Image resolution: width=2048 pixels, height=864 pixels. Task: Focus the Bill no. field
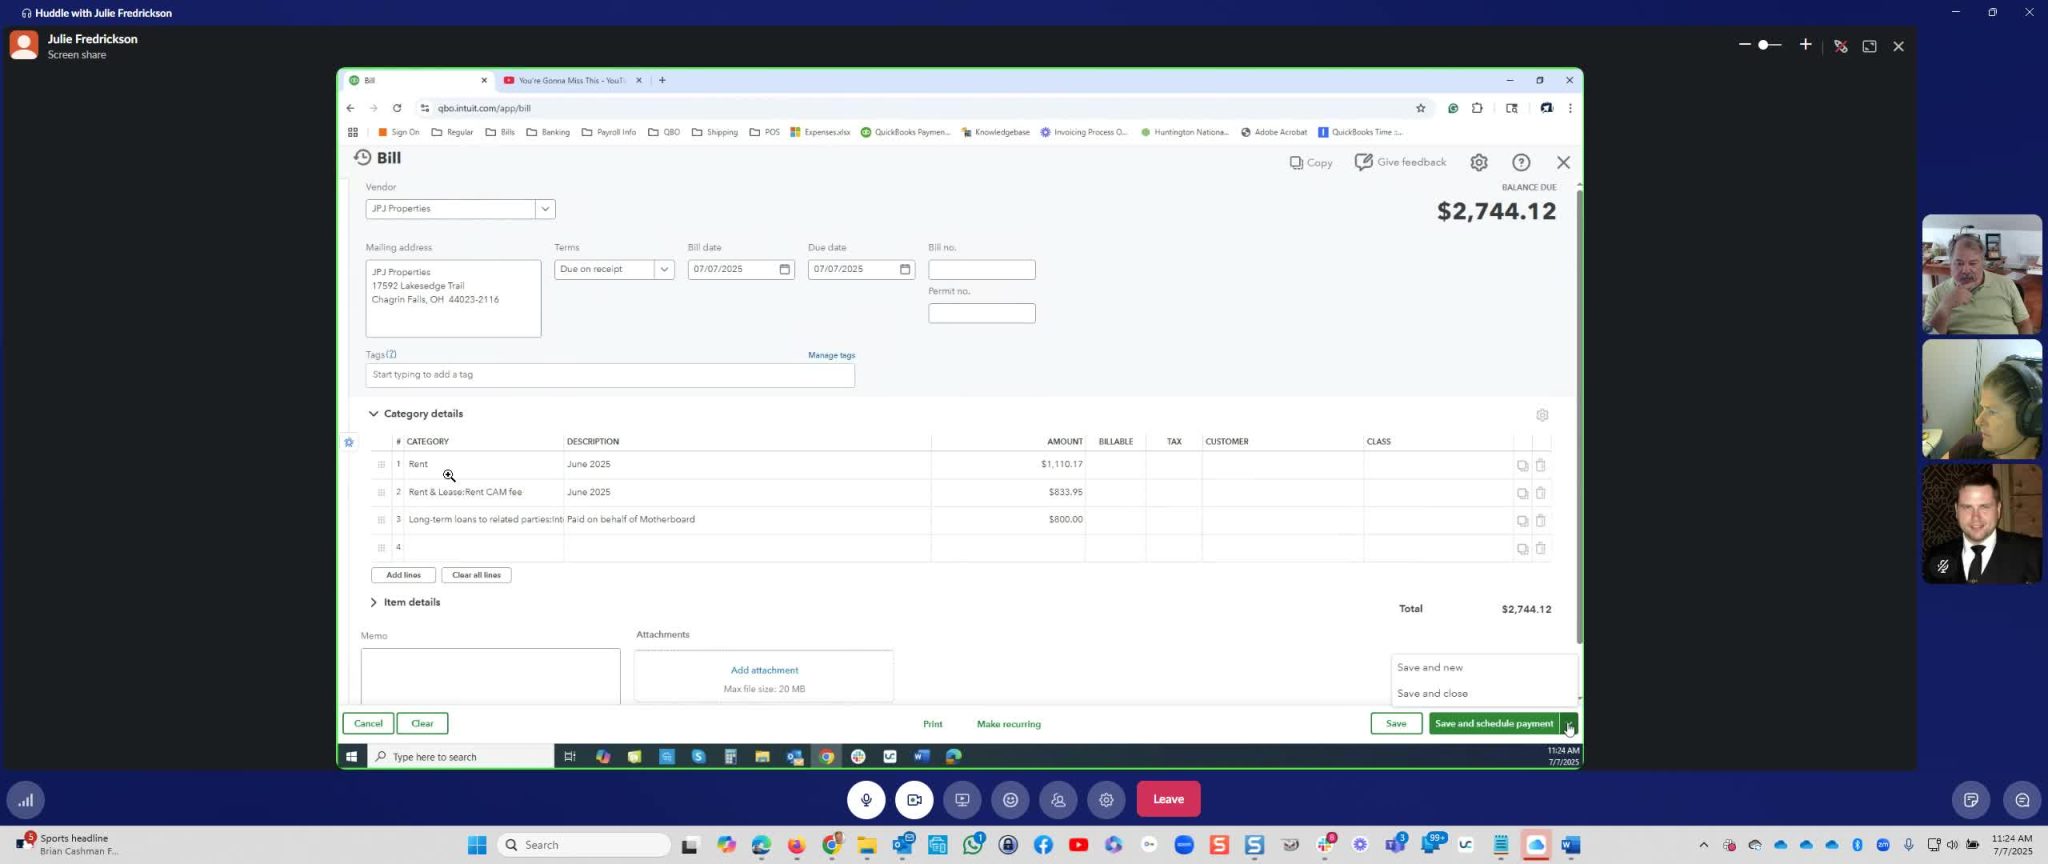[x=981, y=269]
